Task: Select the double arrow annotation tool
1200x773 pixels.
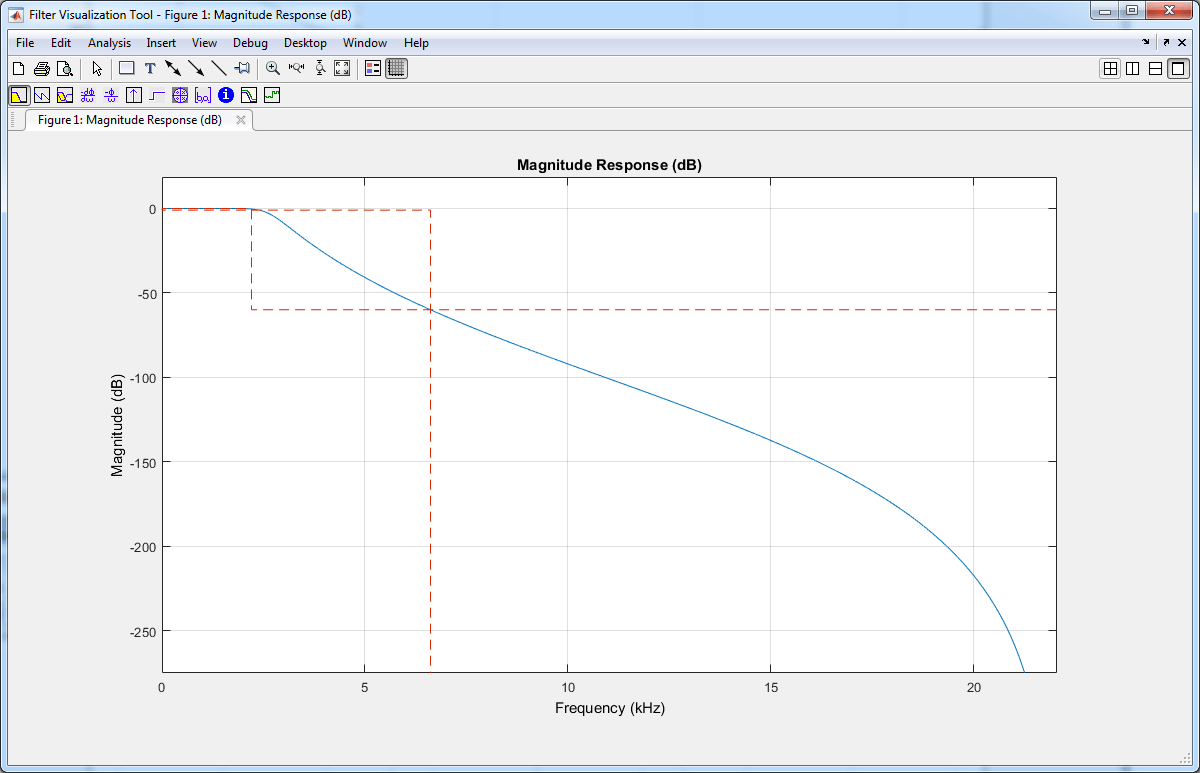Action: pos(173,69)
